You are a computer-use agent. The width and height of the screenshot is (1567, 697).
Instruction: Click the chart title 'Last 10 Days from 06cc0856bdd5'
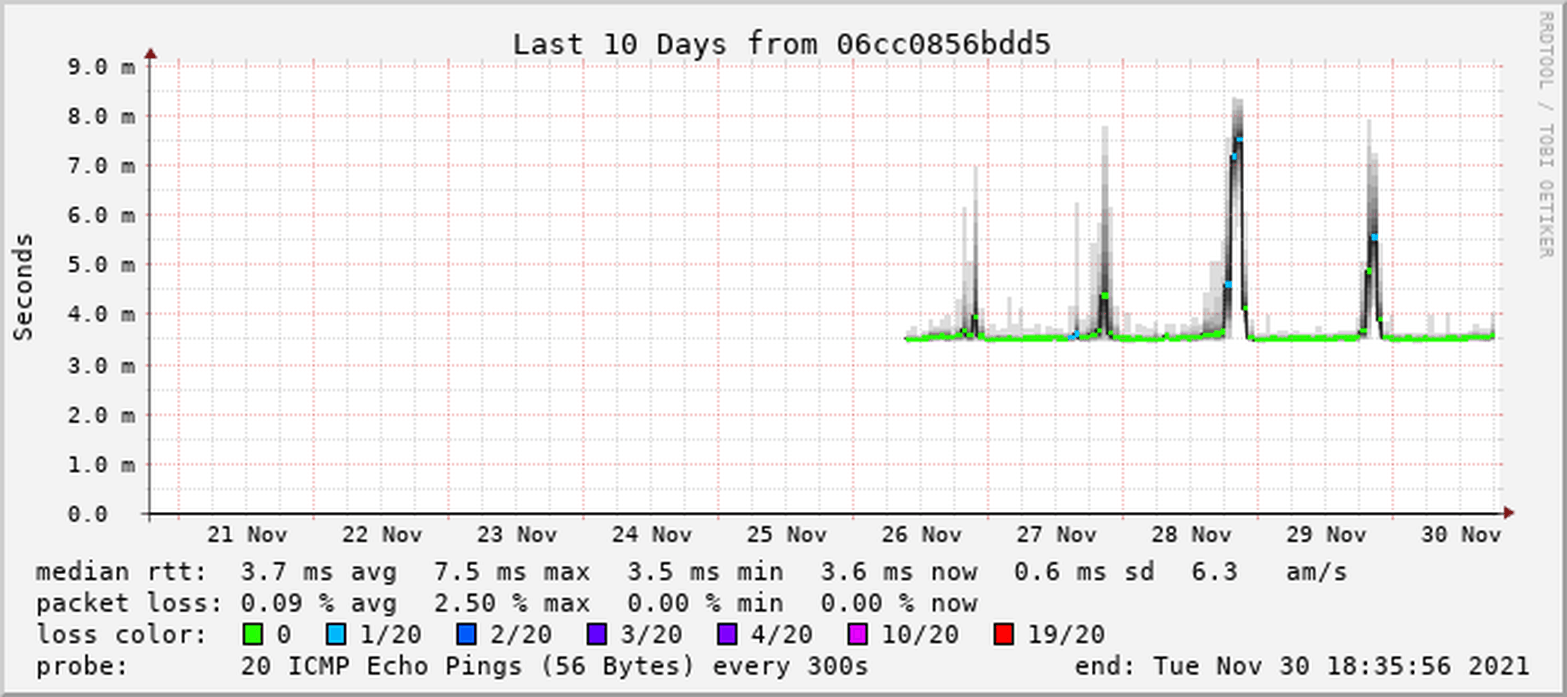[x=781, y=44]
